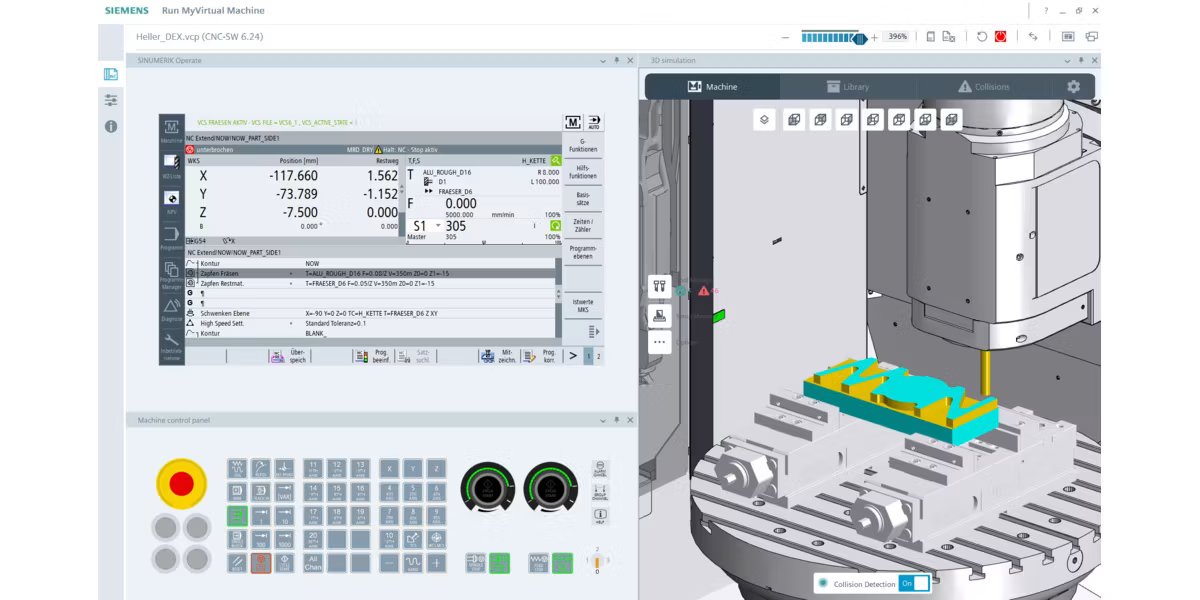Viewport: 1200px width, 600px height.
Task: Click the HELP info key on panel
Action: point(600,516)
